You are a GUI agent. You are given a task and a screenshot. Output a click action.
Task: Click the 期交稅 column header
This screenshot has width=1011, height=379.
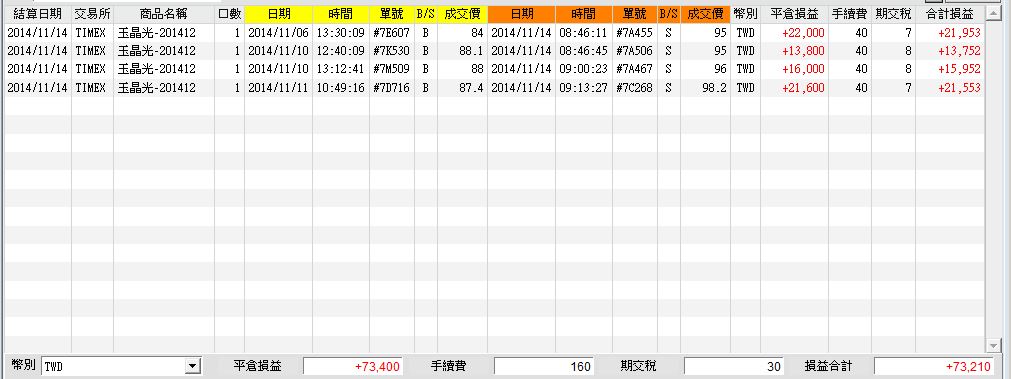[x=894, y=14]
